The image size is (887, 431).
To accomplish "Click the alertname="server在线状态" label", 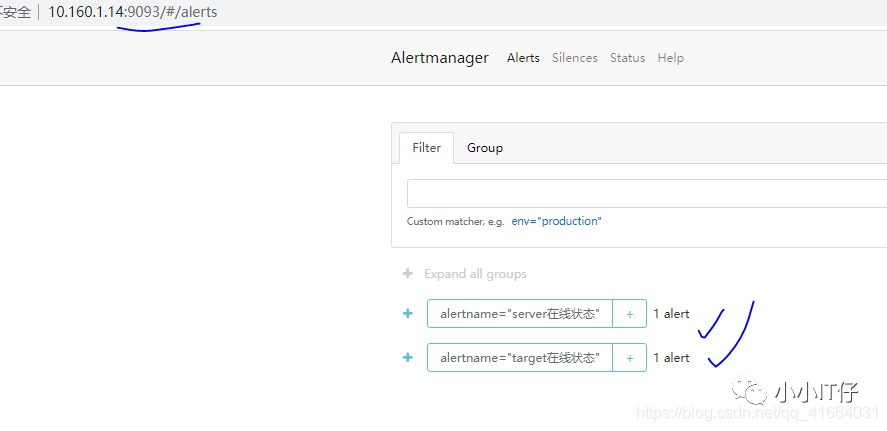I will pos(520,314).
